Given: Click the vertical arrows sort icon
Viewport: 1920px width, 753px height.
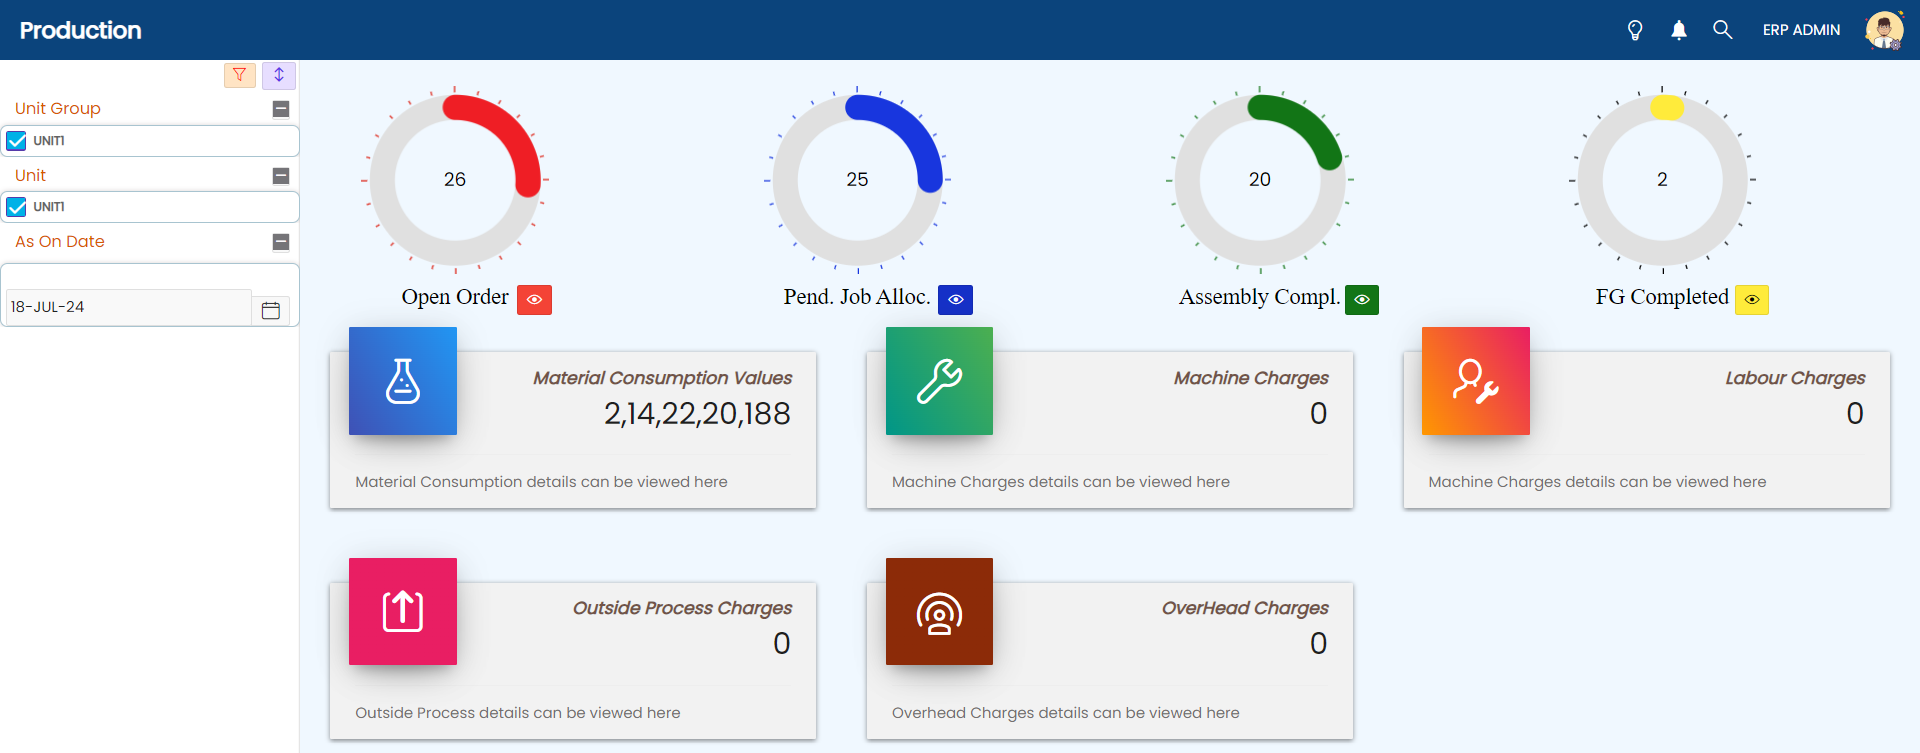Looking at the screenshot, I should click(279, 75).
